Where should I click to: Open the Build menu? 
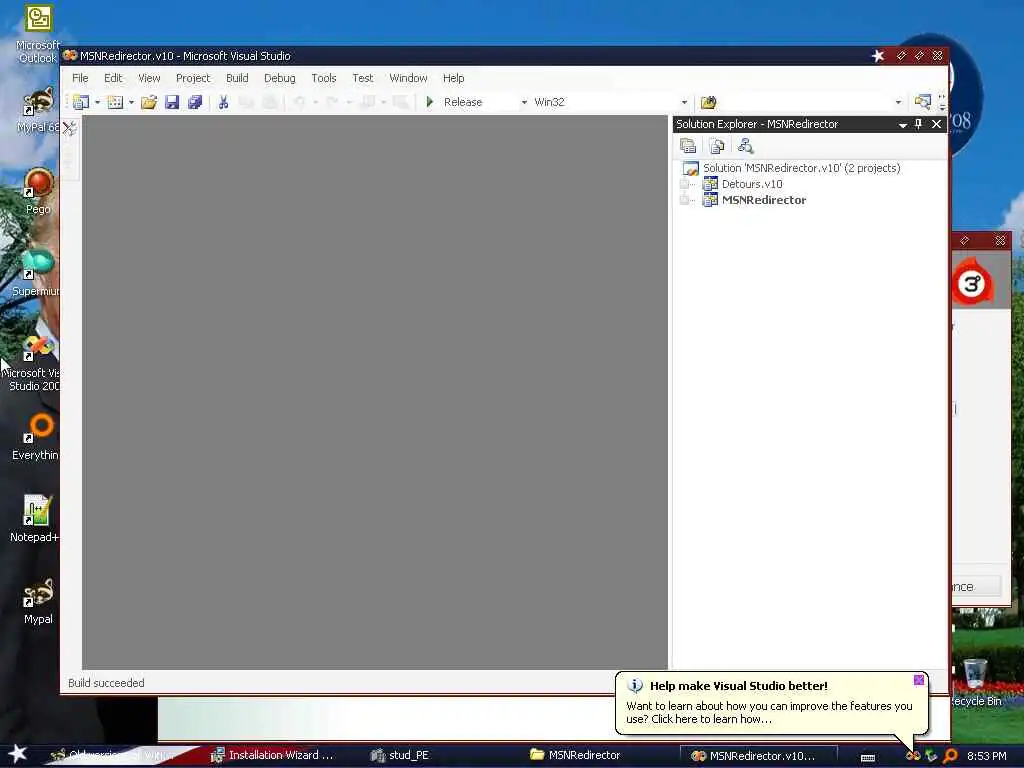point(237,78)
